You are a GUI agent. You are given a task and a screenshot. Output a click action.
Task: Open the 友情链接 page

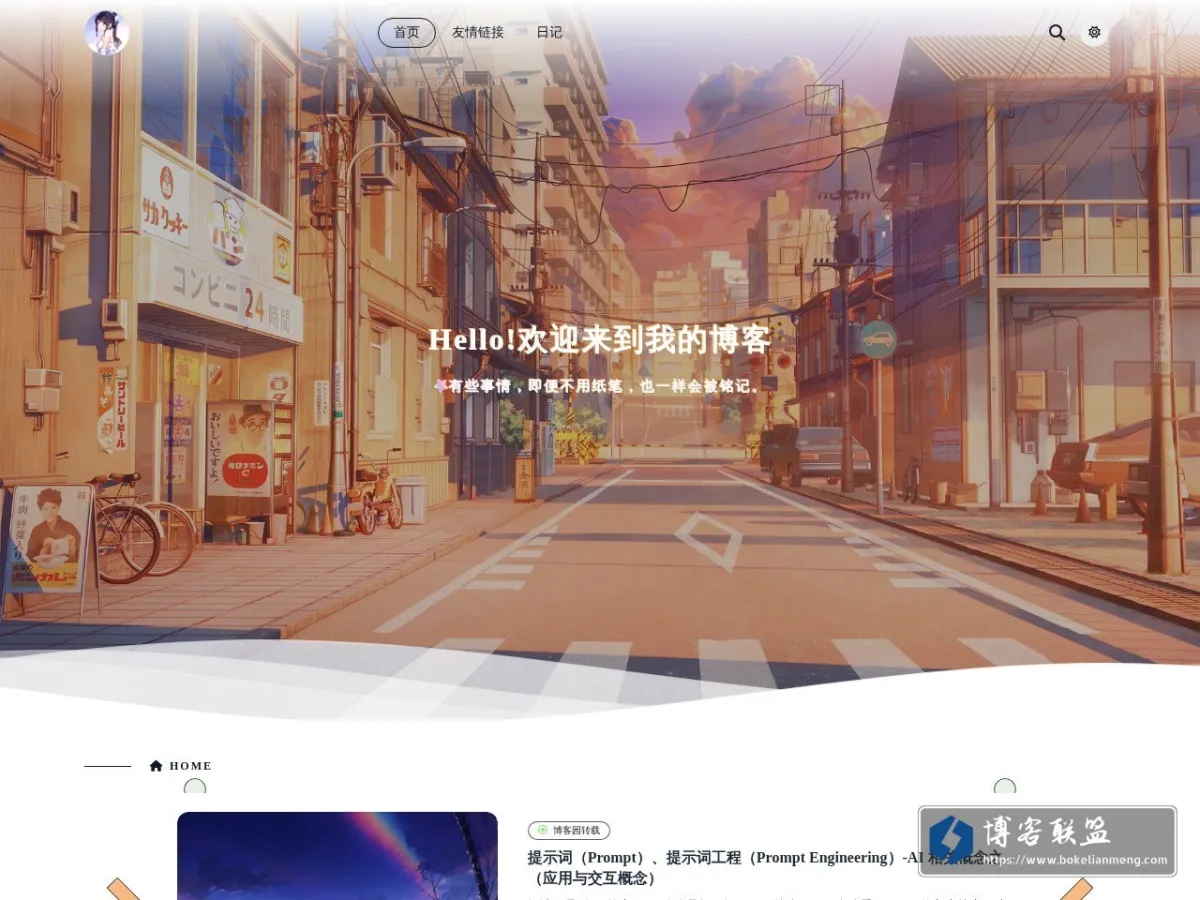[x=478, y=33]
